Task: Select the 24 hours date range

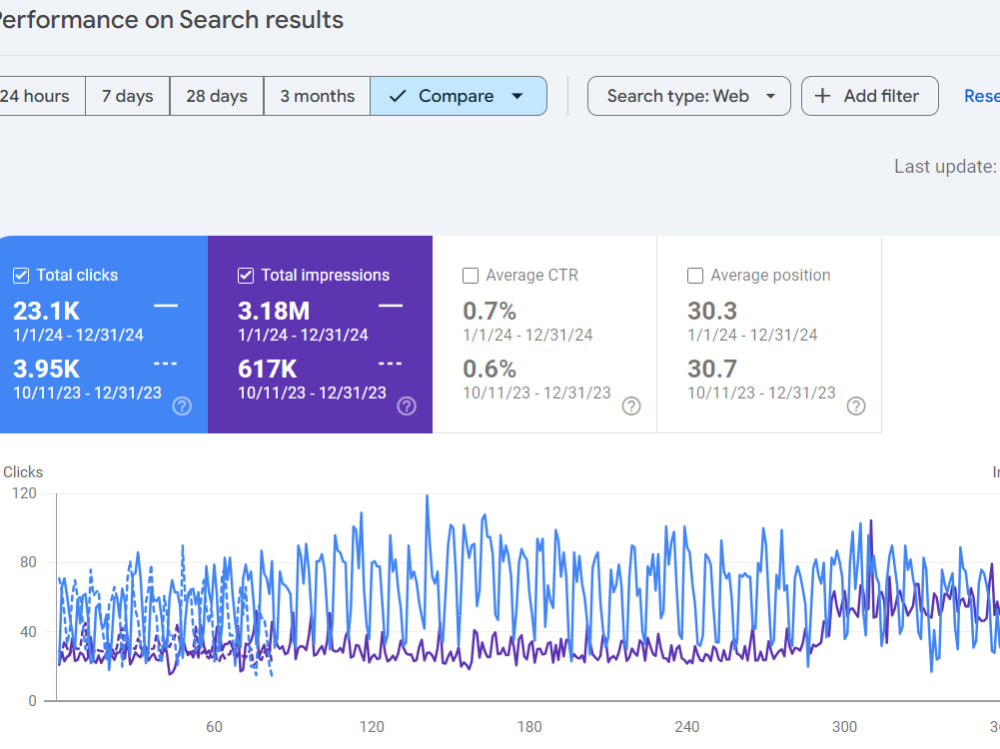Action: click(42, 96)
